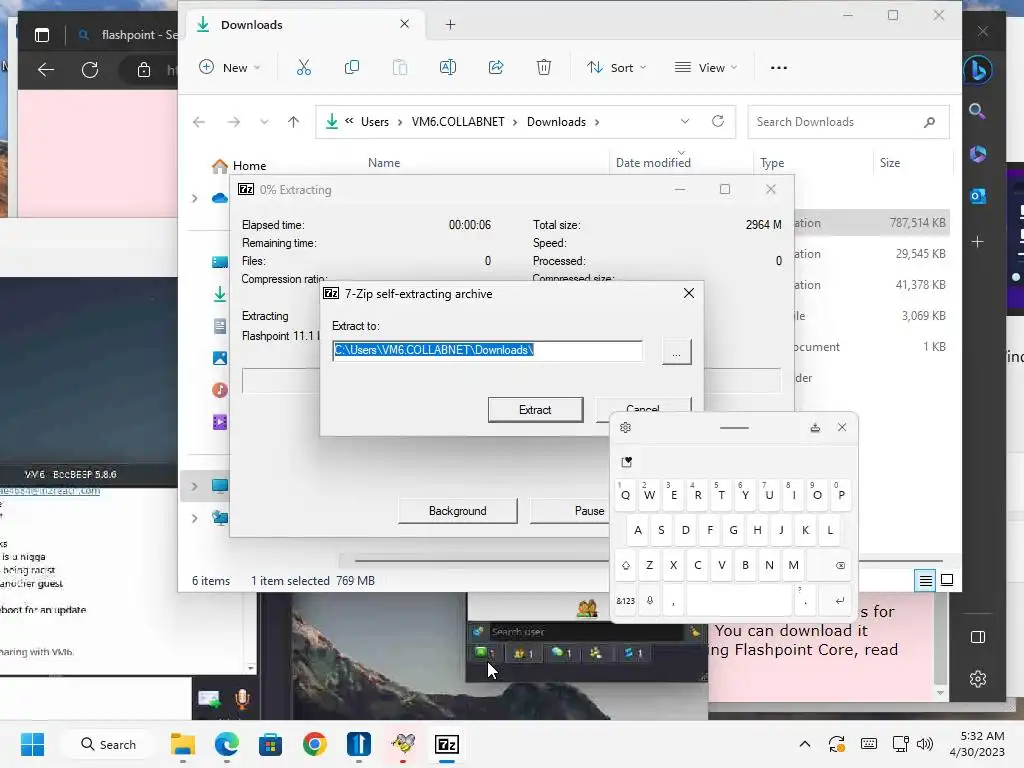Tap the &123 symbols key
The height and width of the screenshot is (768, 1024).
(626, 601)
